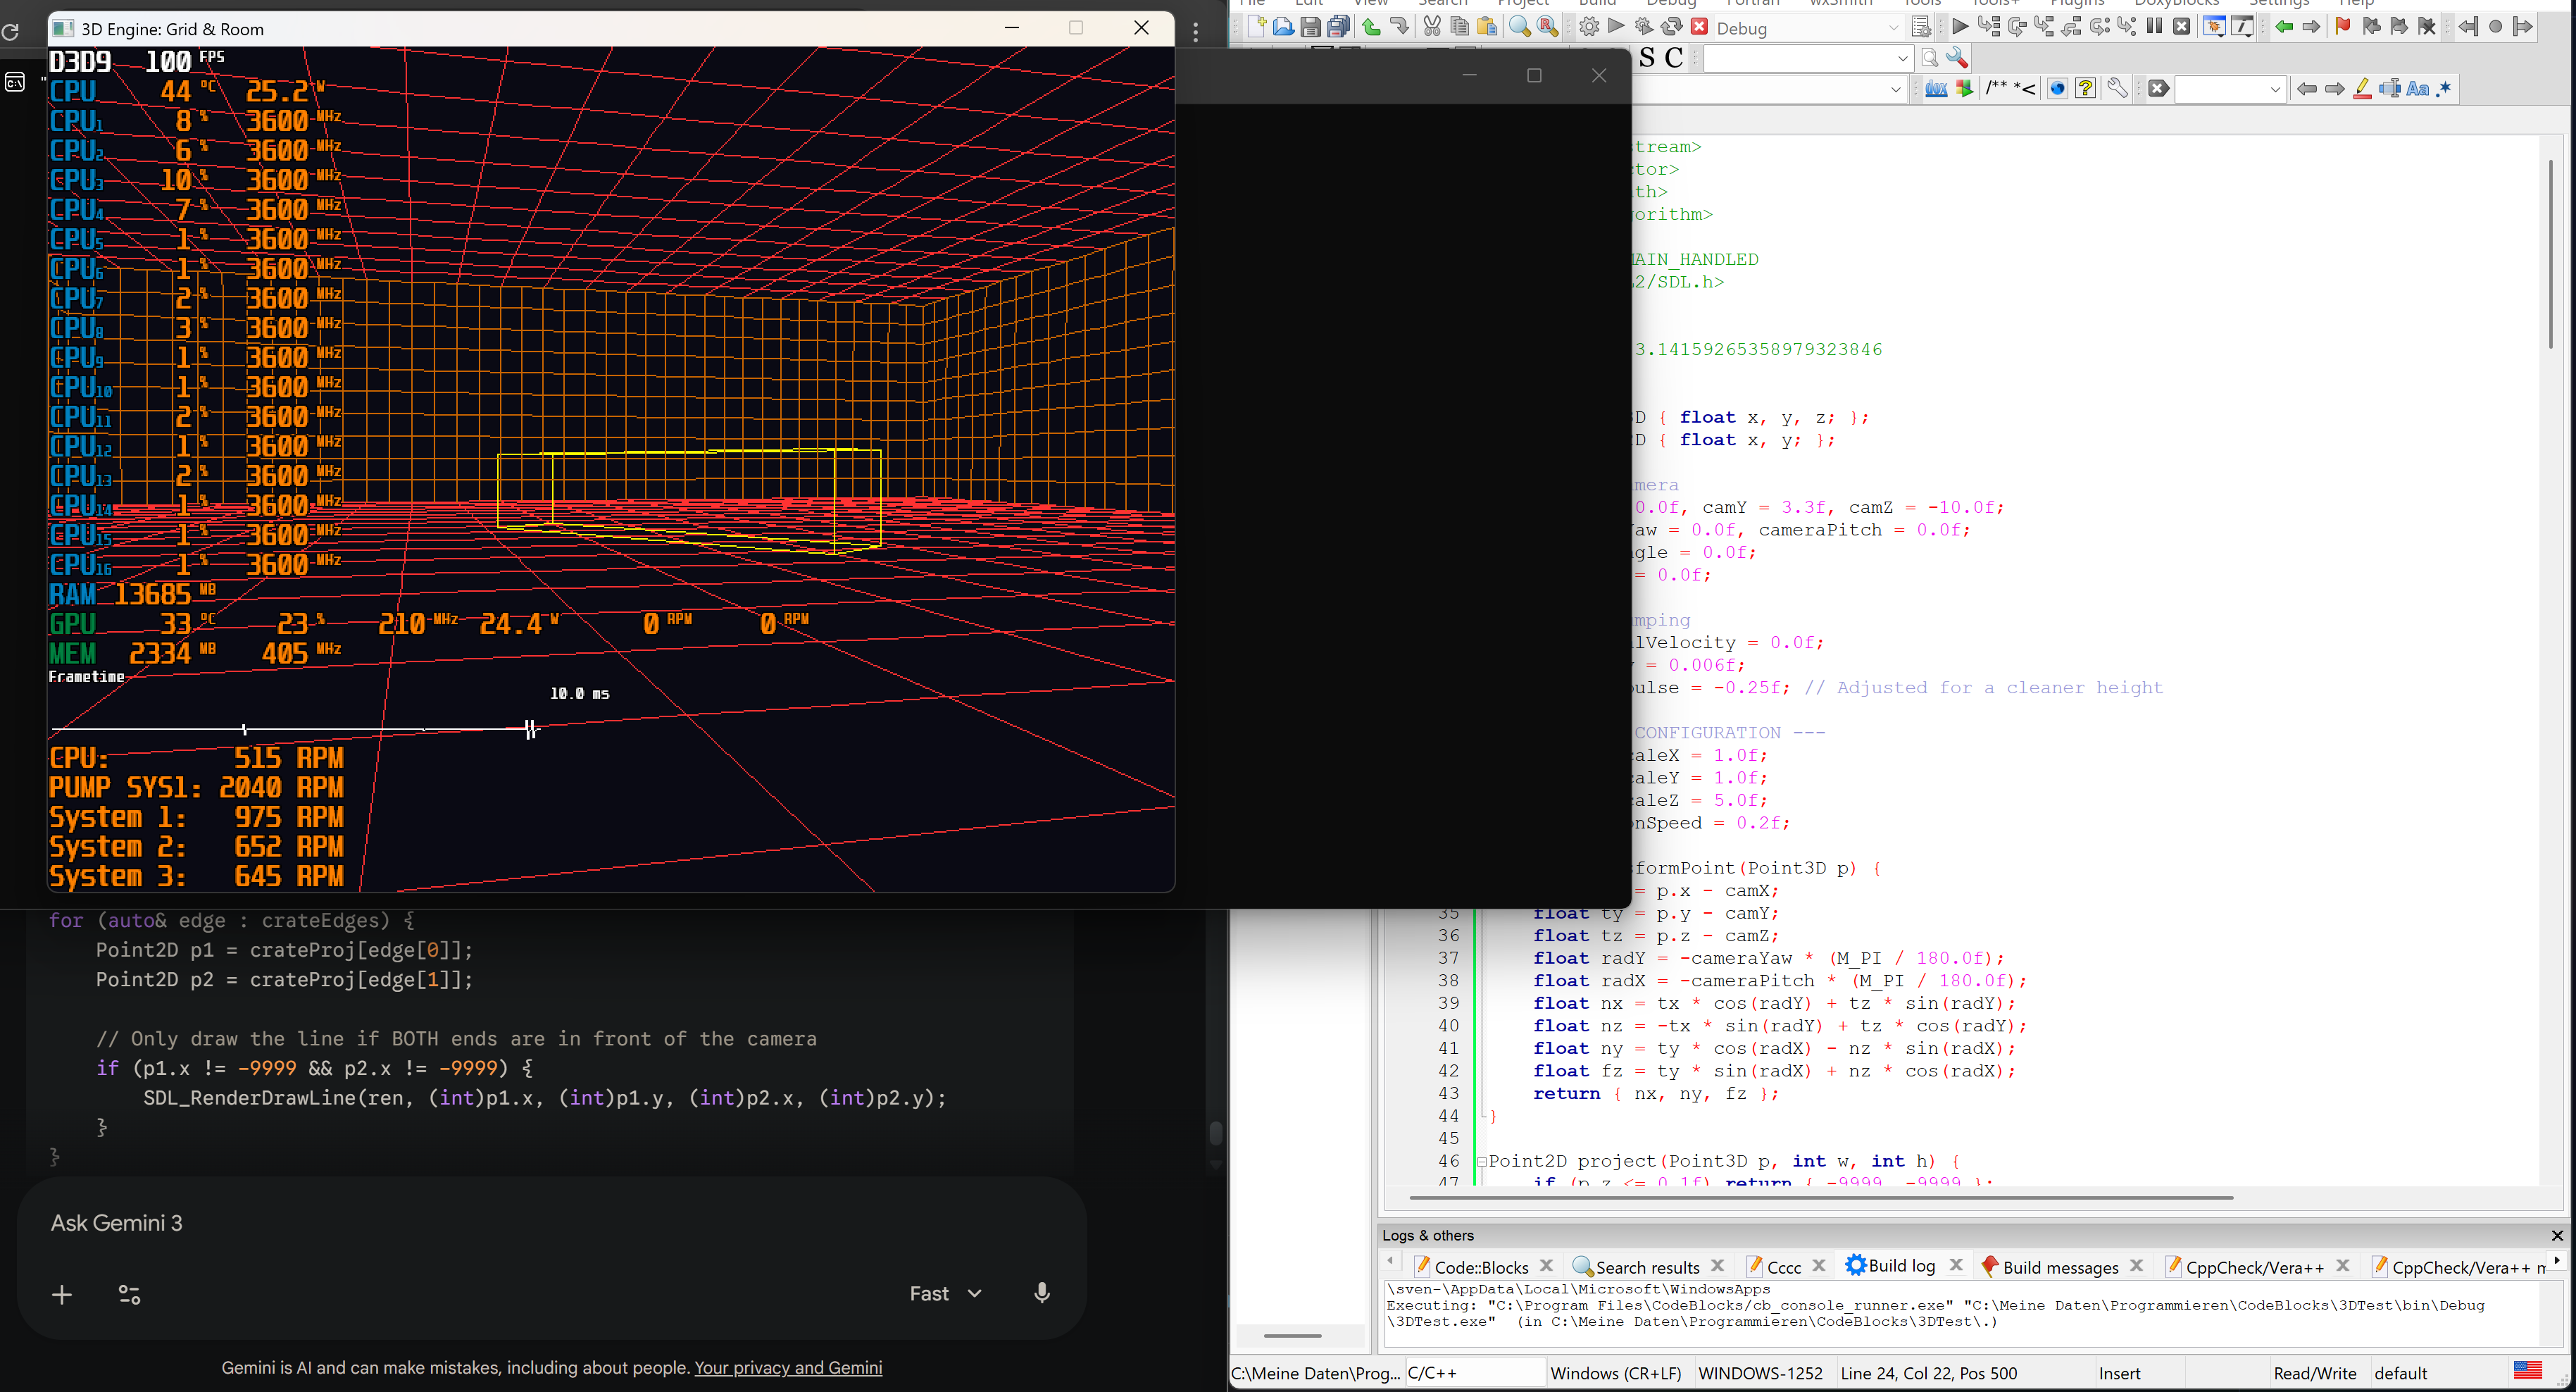The height and width of the screenshot is (1392, 2576).
Task: Open the Replace dialog icon
Action: click(1548, 27)
